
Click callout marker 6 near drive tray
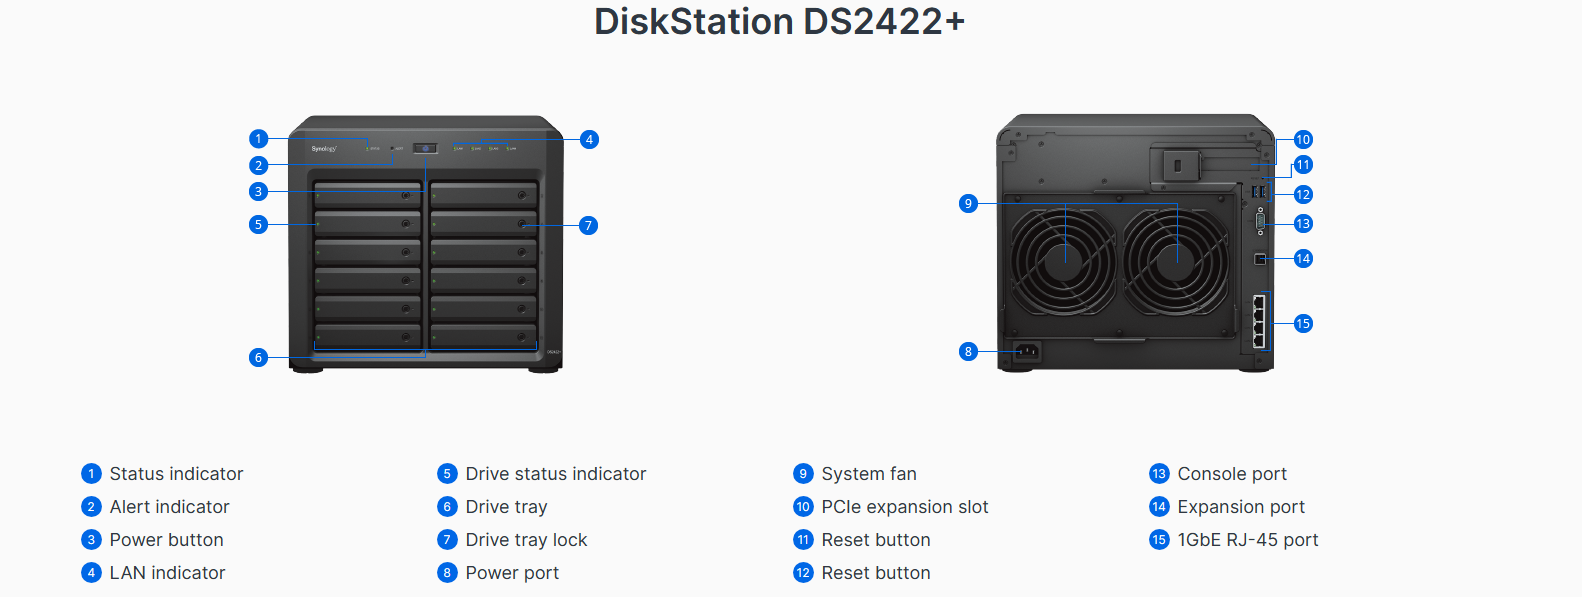pos(258,357)
